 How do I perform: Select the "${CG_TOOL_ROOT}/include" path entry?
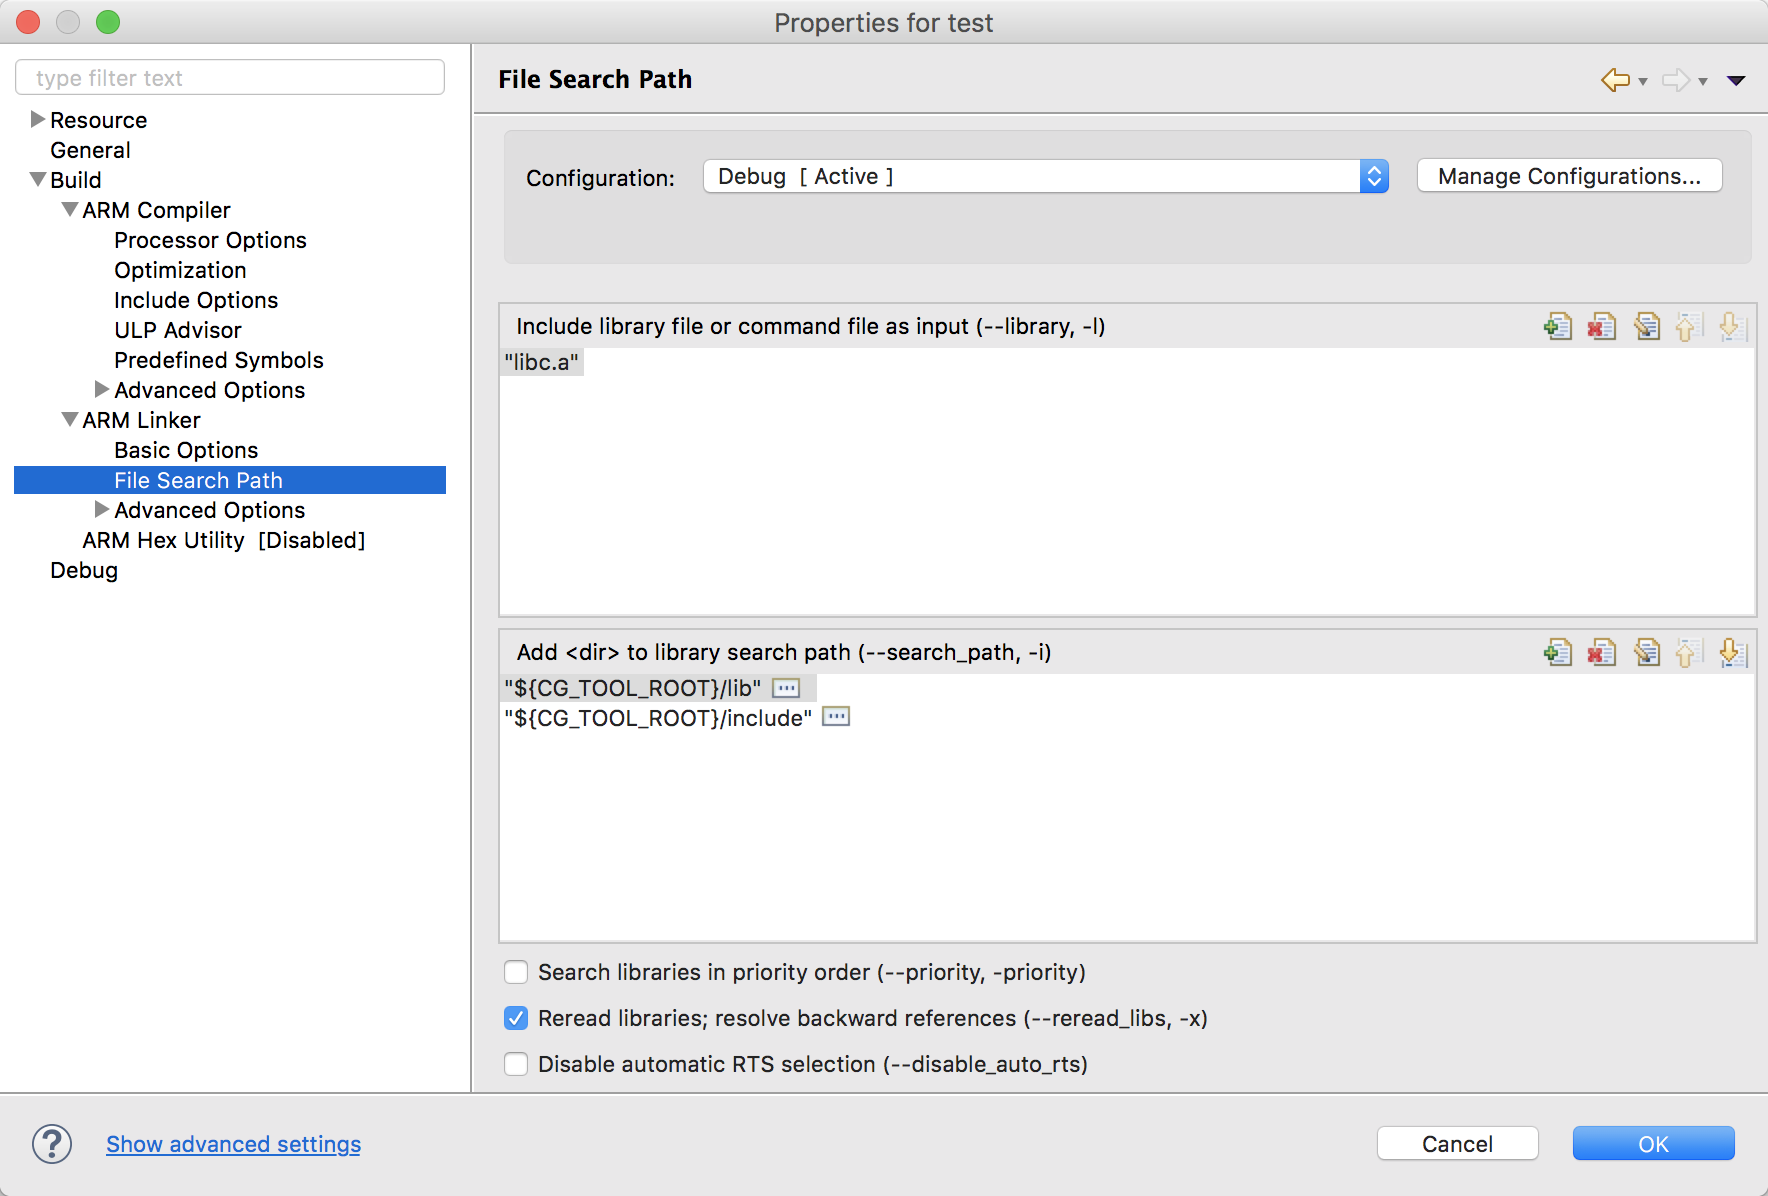(x=657, y=718)
